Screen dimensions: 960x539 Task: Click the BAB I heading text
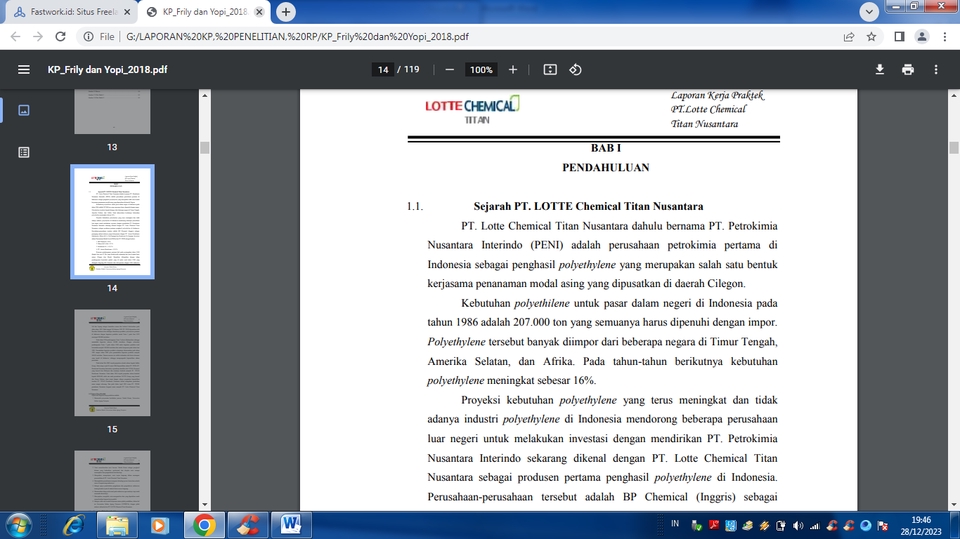pyautogui.click(x=606, y=148)
